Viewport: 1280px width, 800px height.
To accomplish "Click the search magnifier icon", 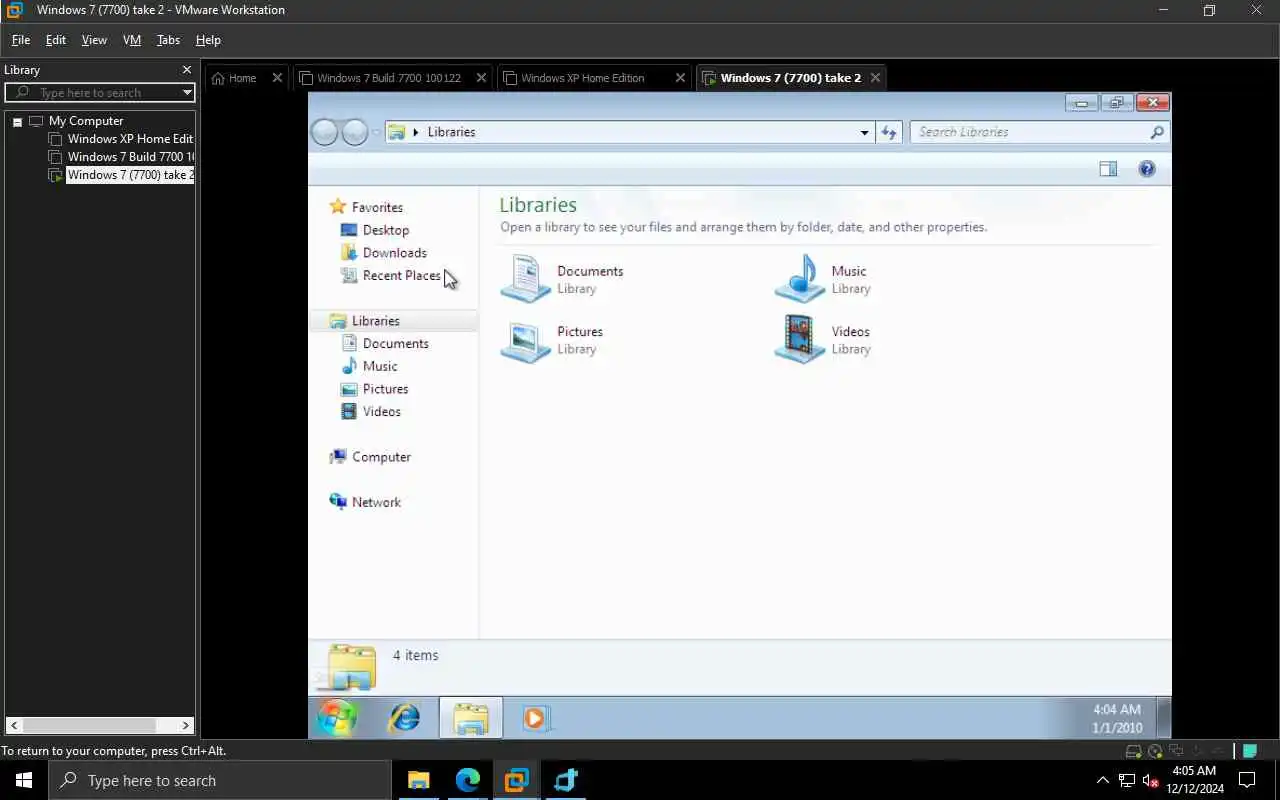I will 1157,132.
